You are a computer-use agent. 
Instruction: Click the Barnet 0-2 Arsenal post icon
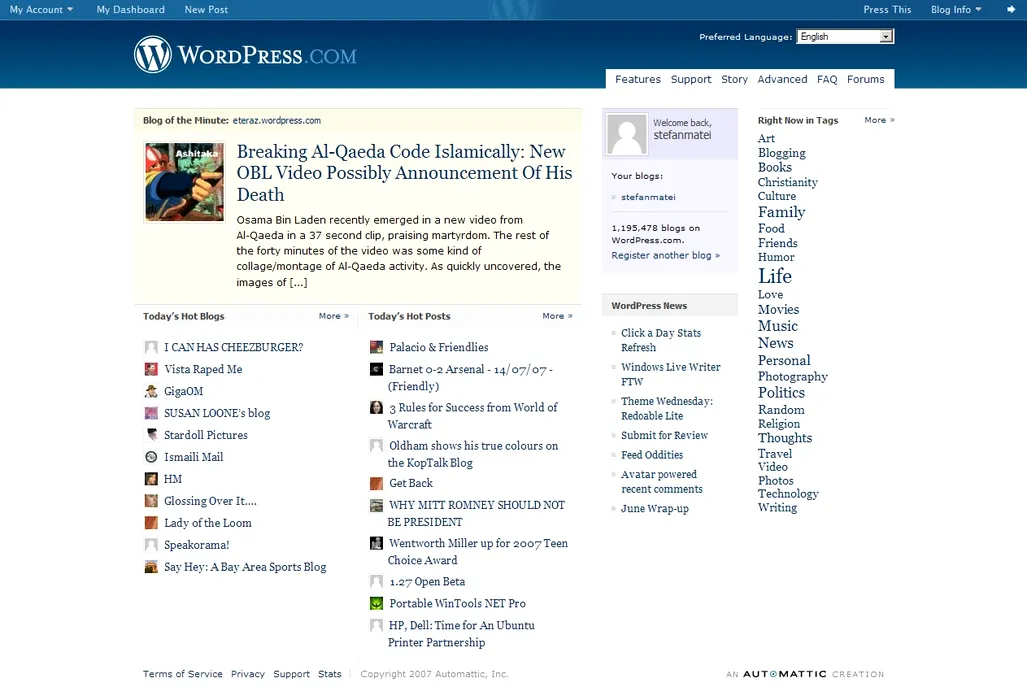click(x=377, y=369)
